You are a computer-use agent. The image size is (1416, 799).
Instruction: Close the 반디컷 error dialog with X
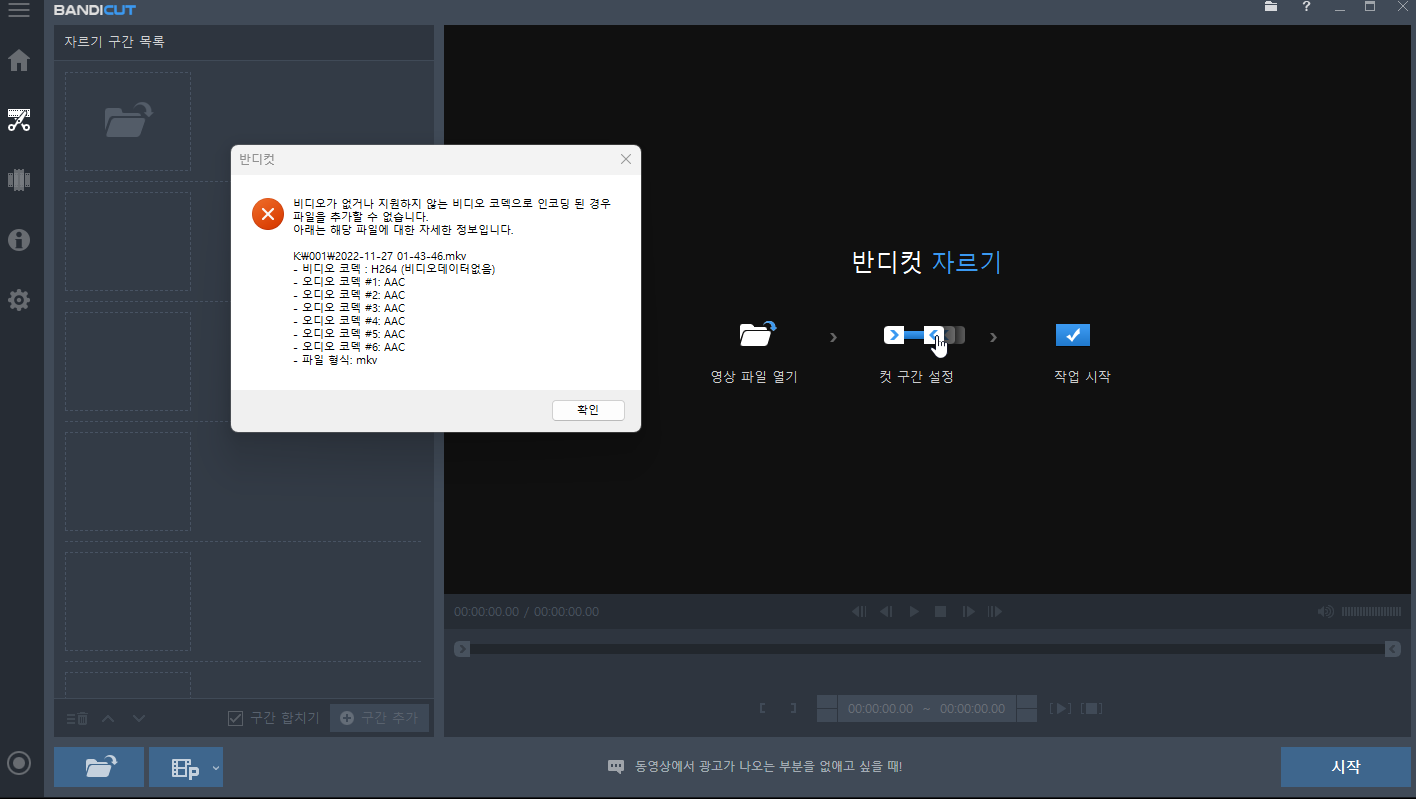coord(626,159)
